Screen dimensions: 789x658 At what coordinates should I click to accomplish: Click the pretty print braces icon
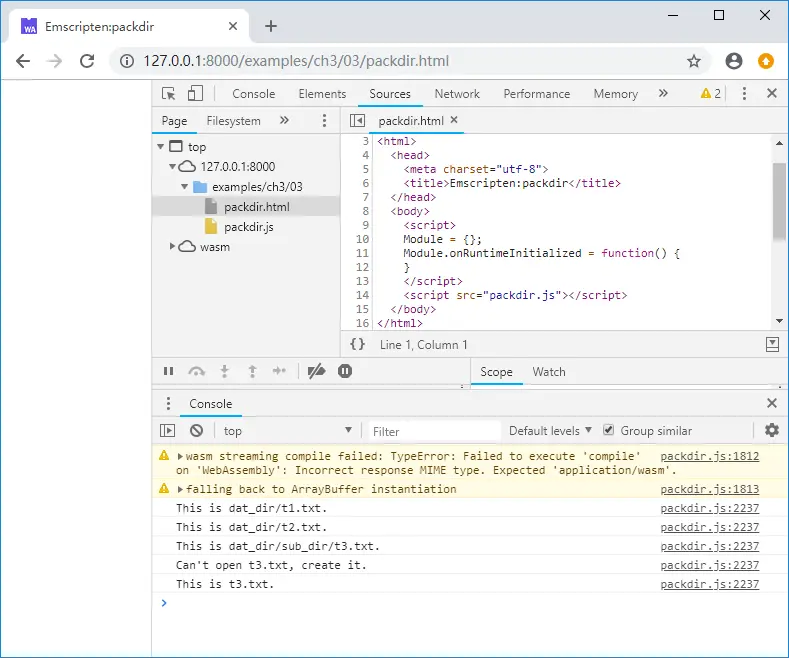357,344
